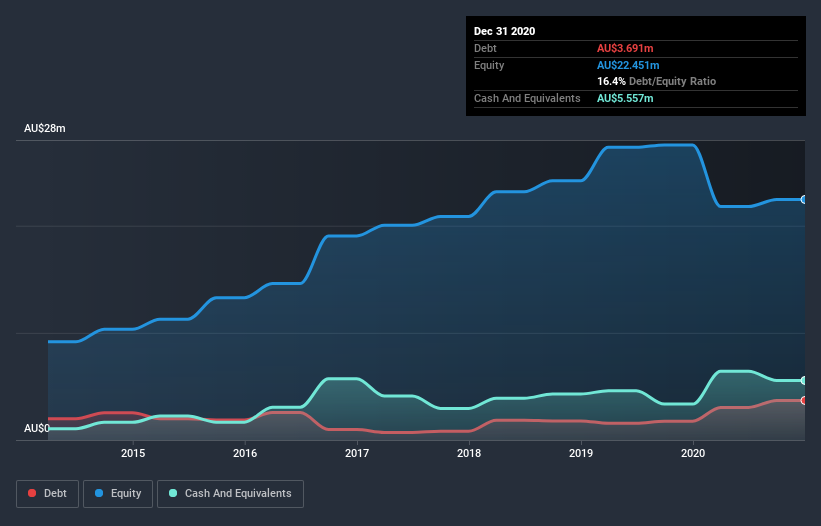Click the AU$0 y-axis label
The height and width of the screenshot is (526, 821).
(38, 429)
